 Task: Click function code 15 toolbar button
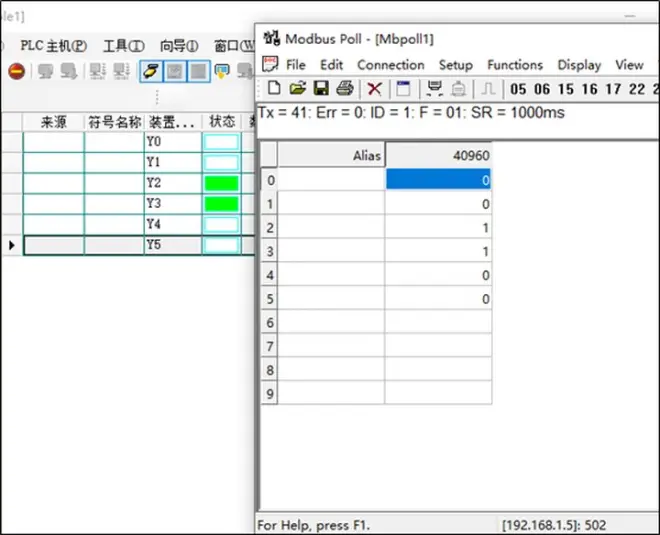coord(566,89)
